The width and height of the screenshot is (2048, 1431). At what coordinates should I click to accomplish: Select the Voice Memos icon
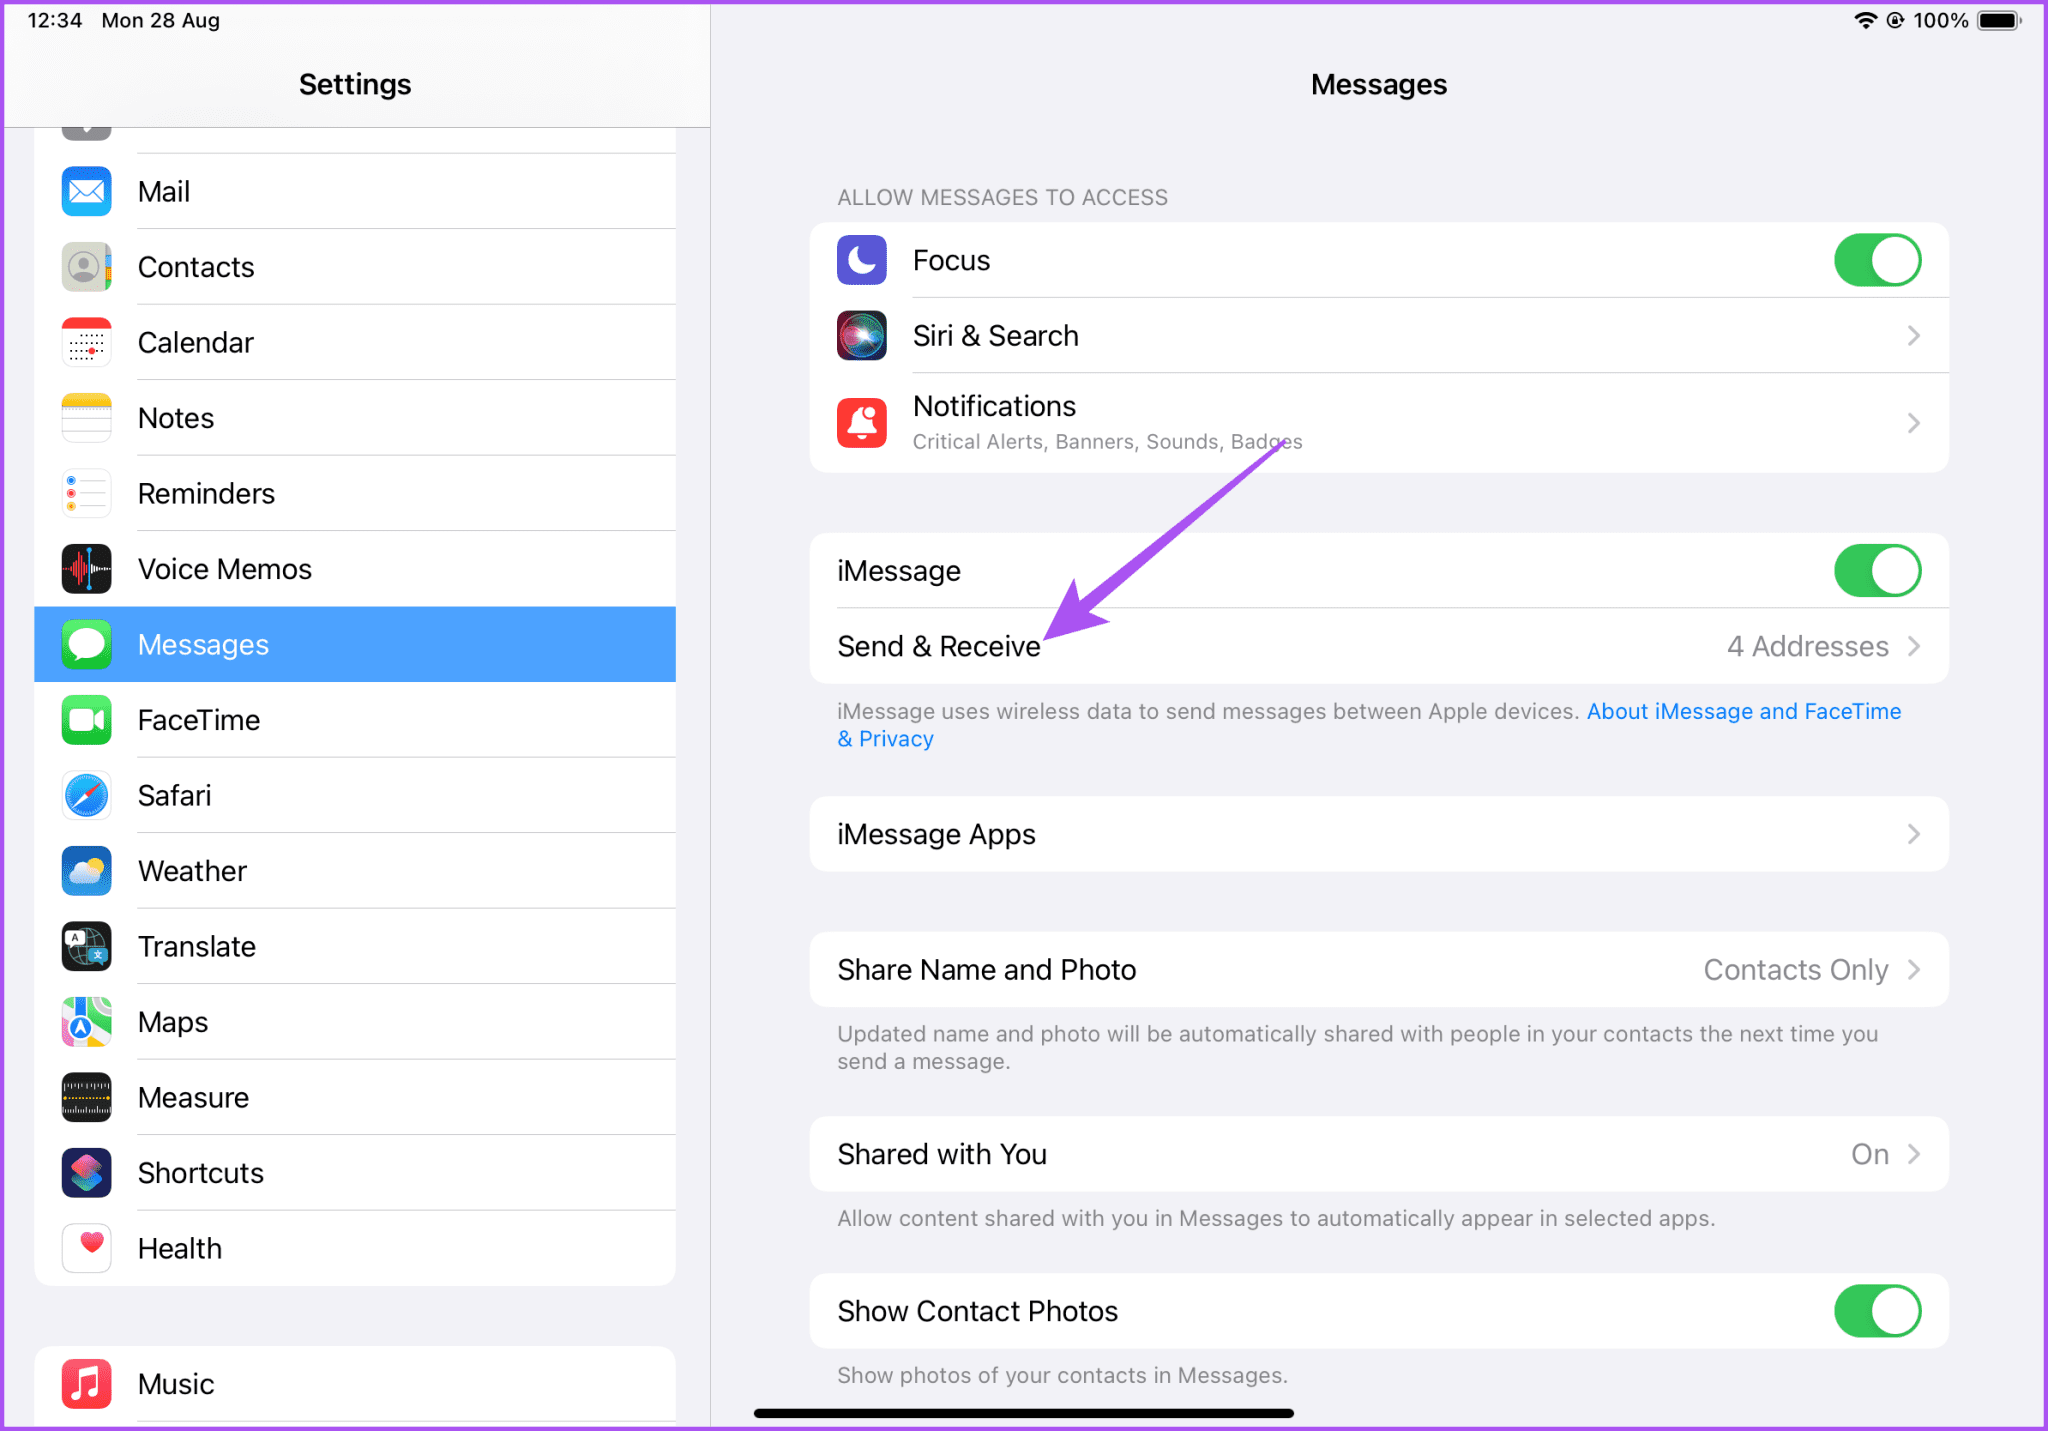click(x=86, y=568)
